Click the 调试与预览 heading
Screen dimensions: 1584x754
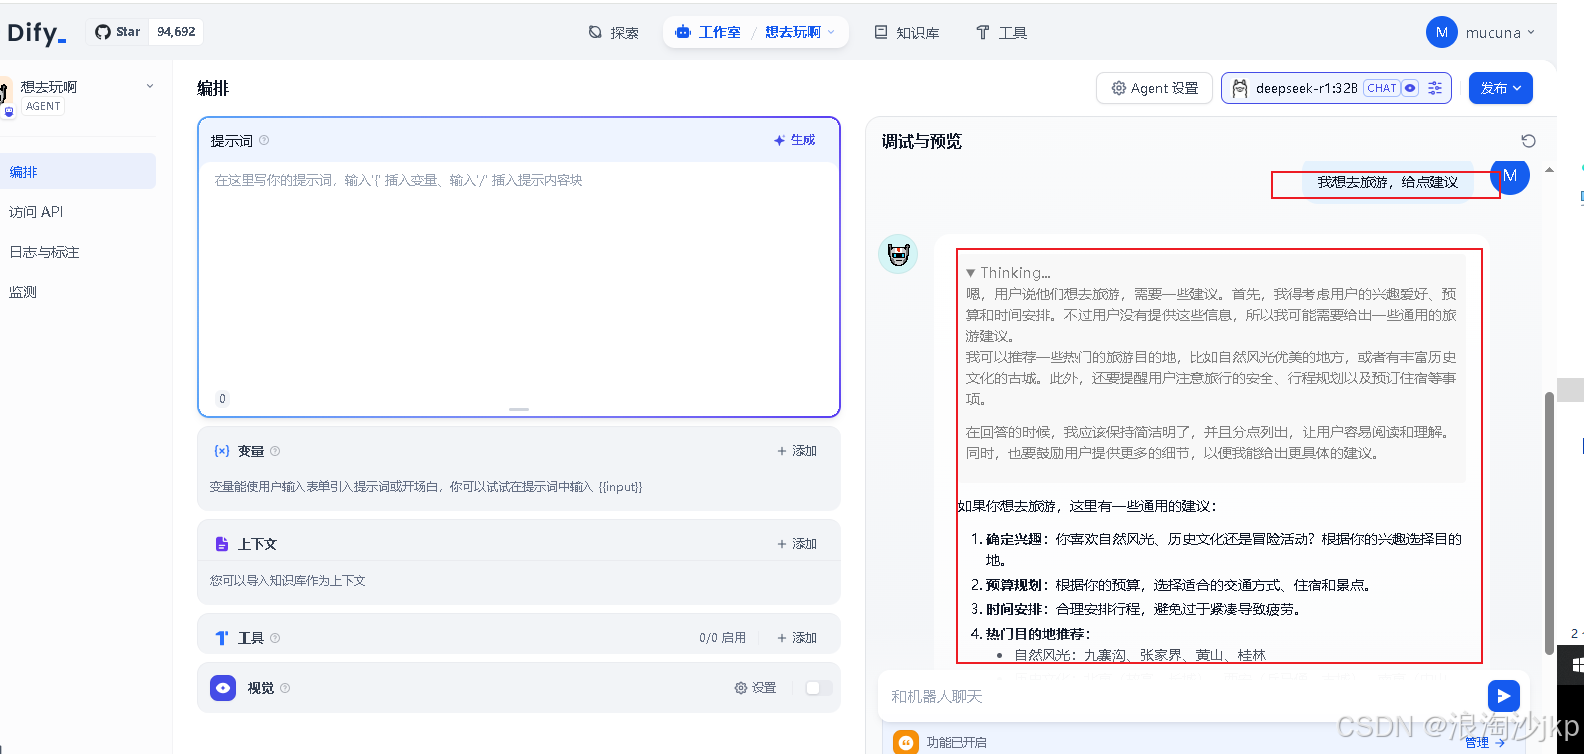pyautogui.click(x=921, y=141)
